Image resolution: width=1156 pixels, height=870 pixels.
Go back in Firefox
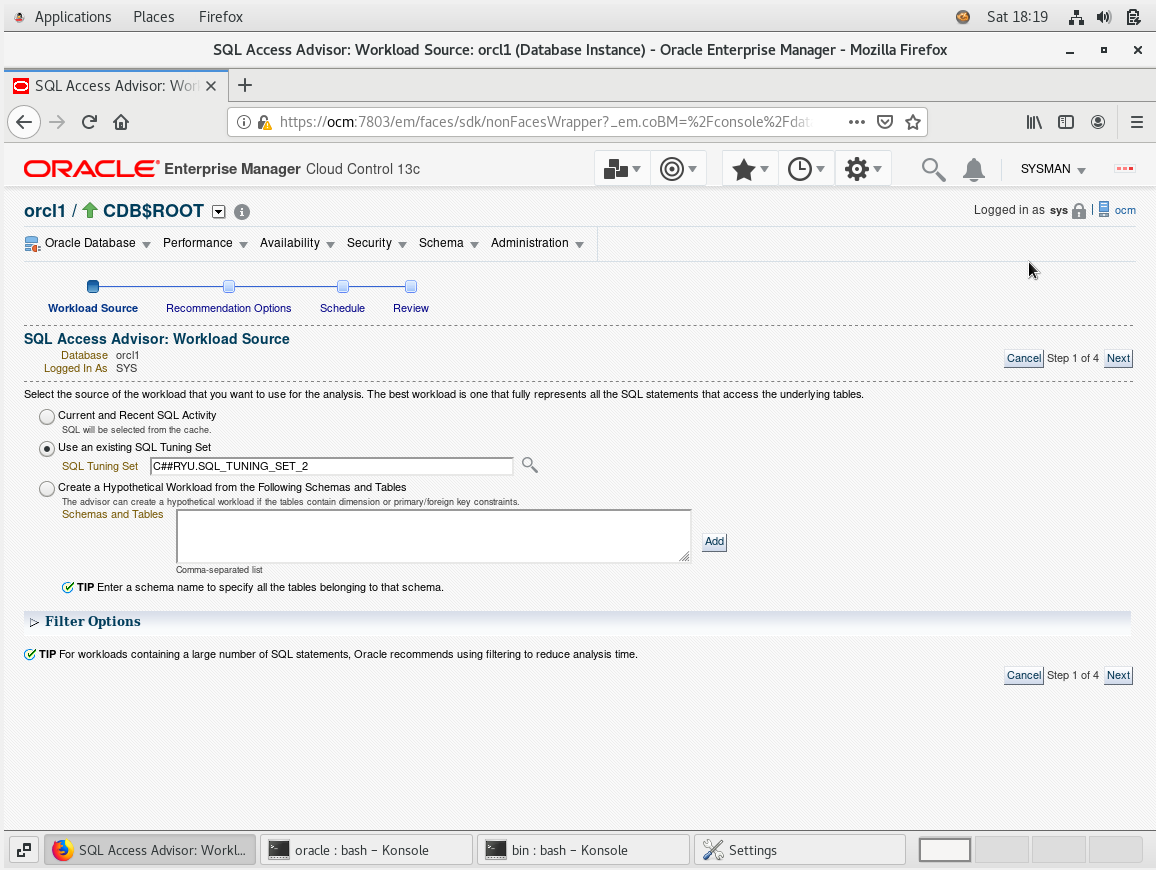[24, 122]
